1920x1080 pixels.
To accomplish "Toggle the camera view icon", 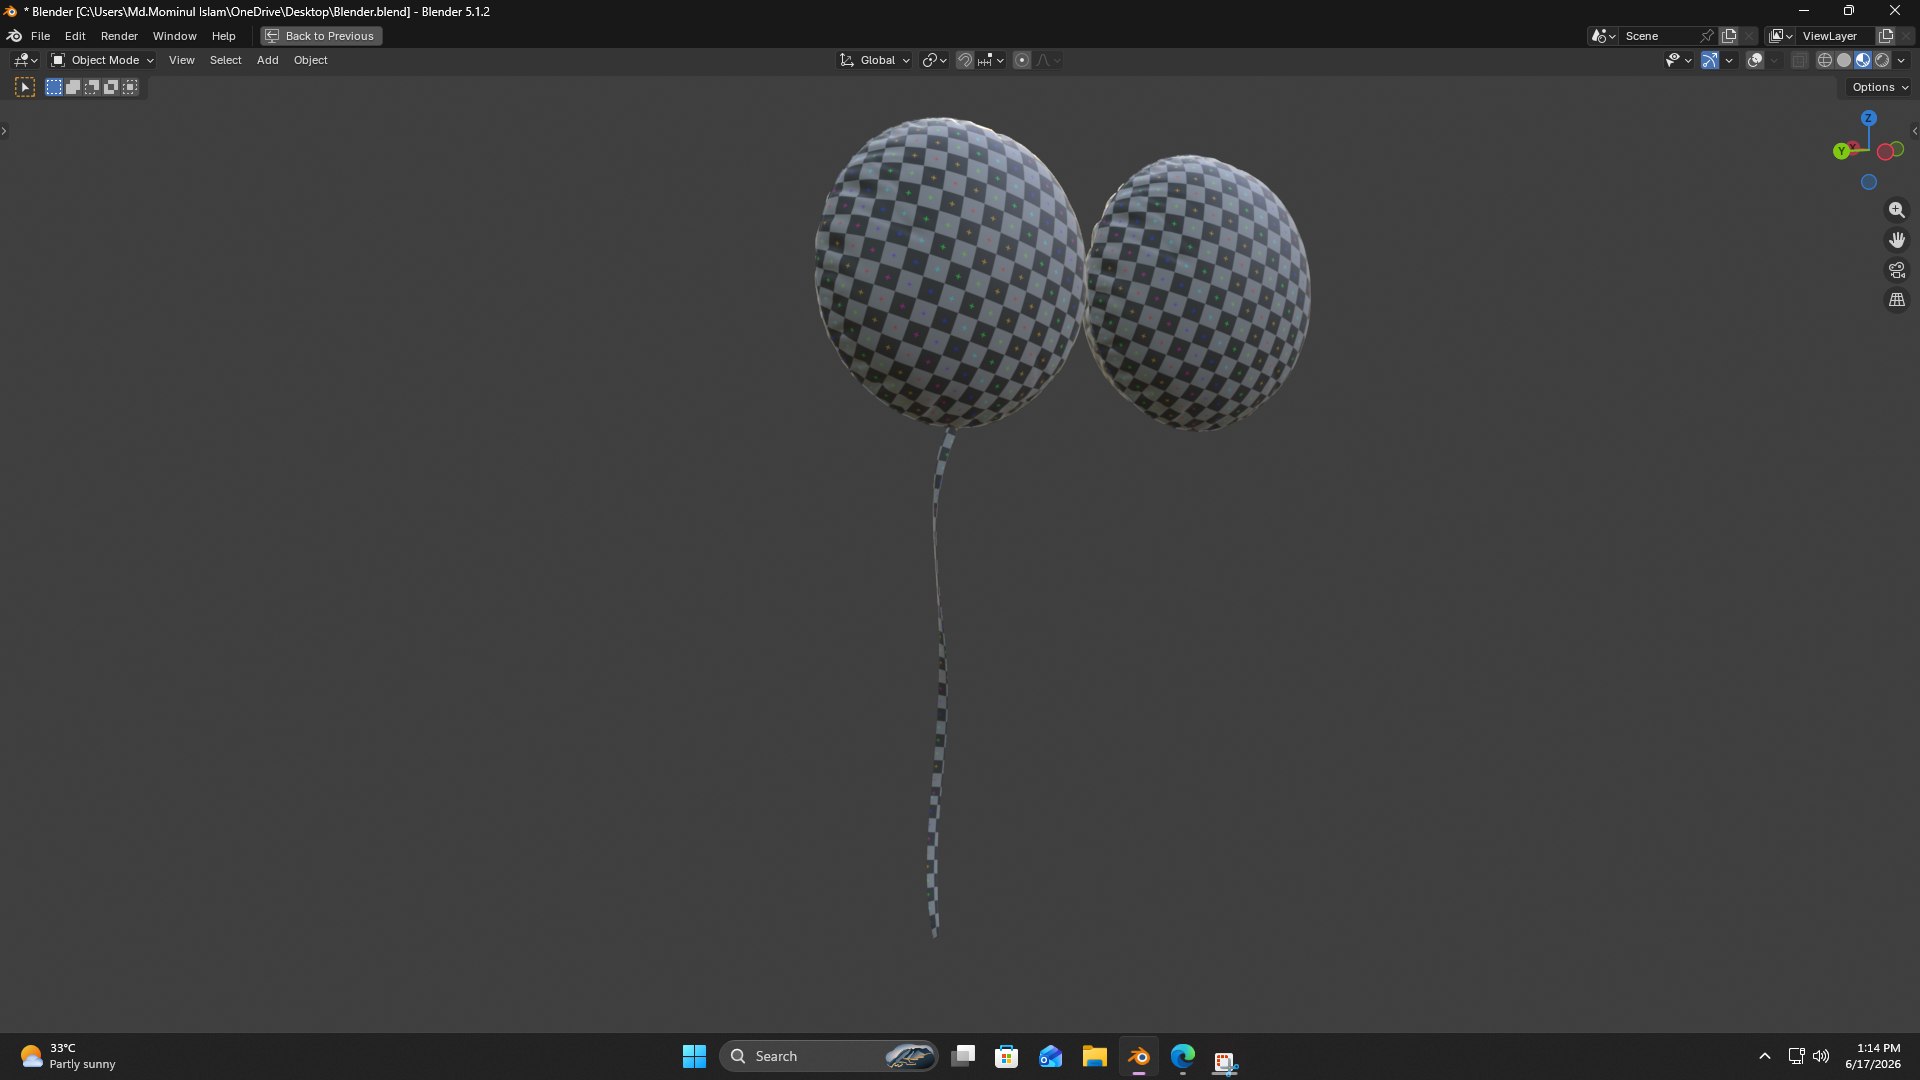I will point(1896,270).
